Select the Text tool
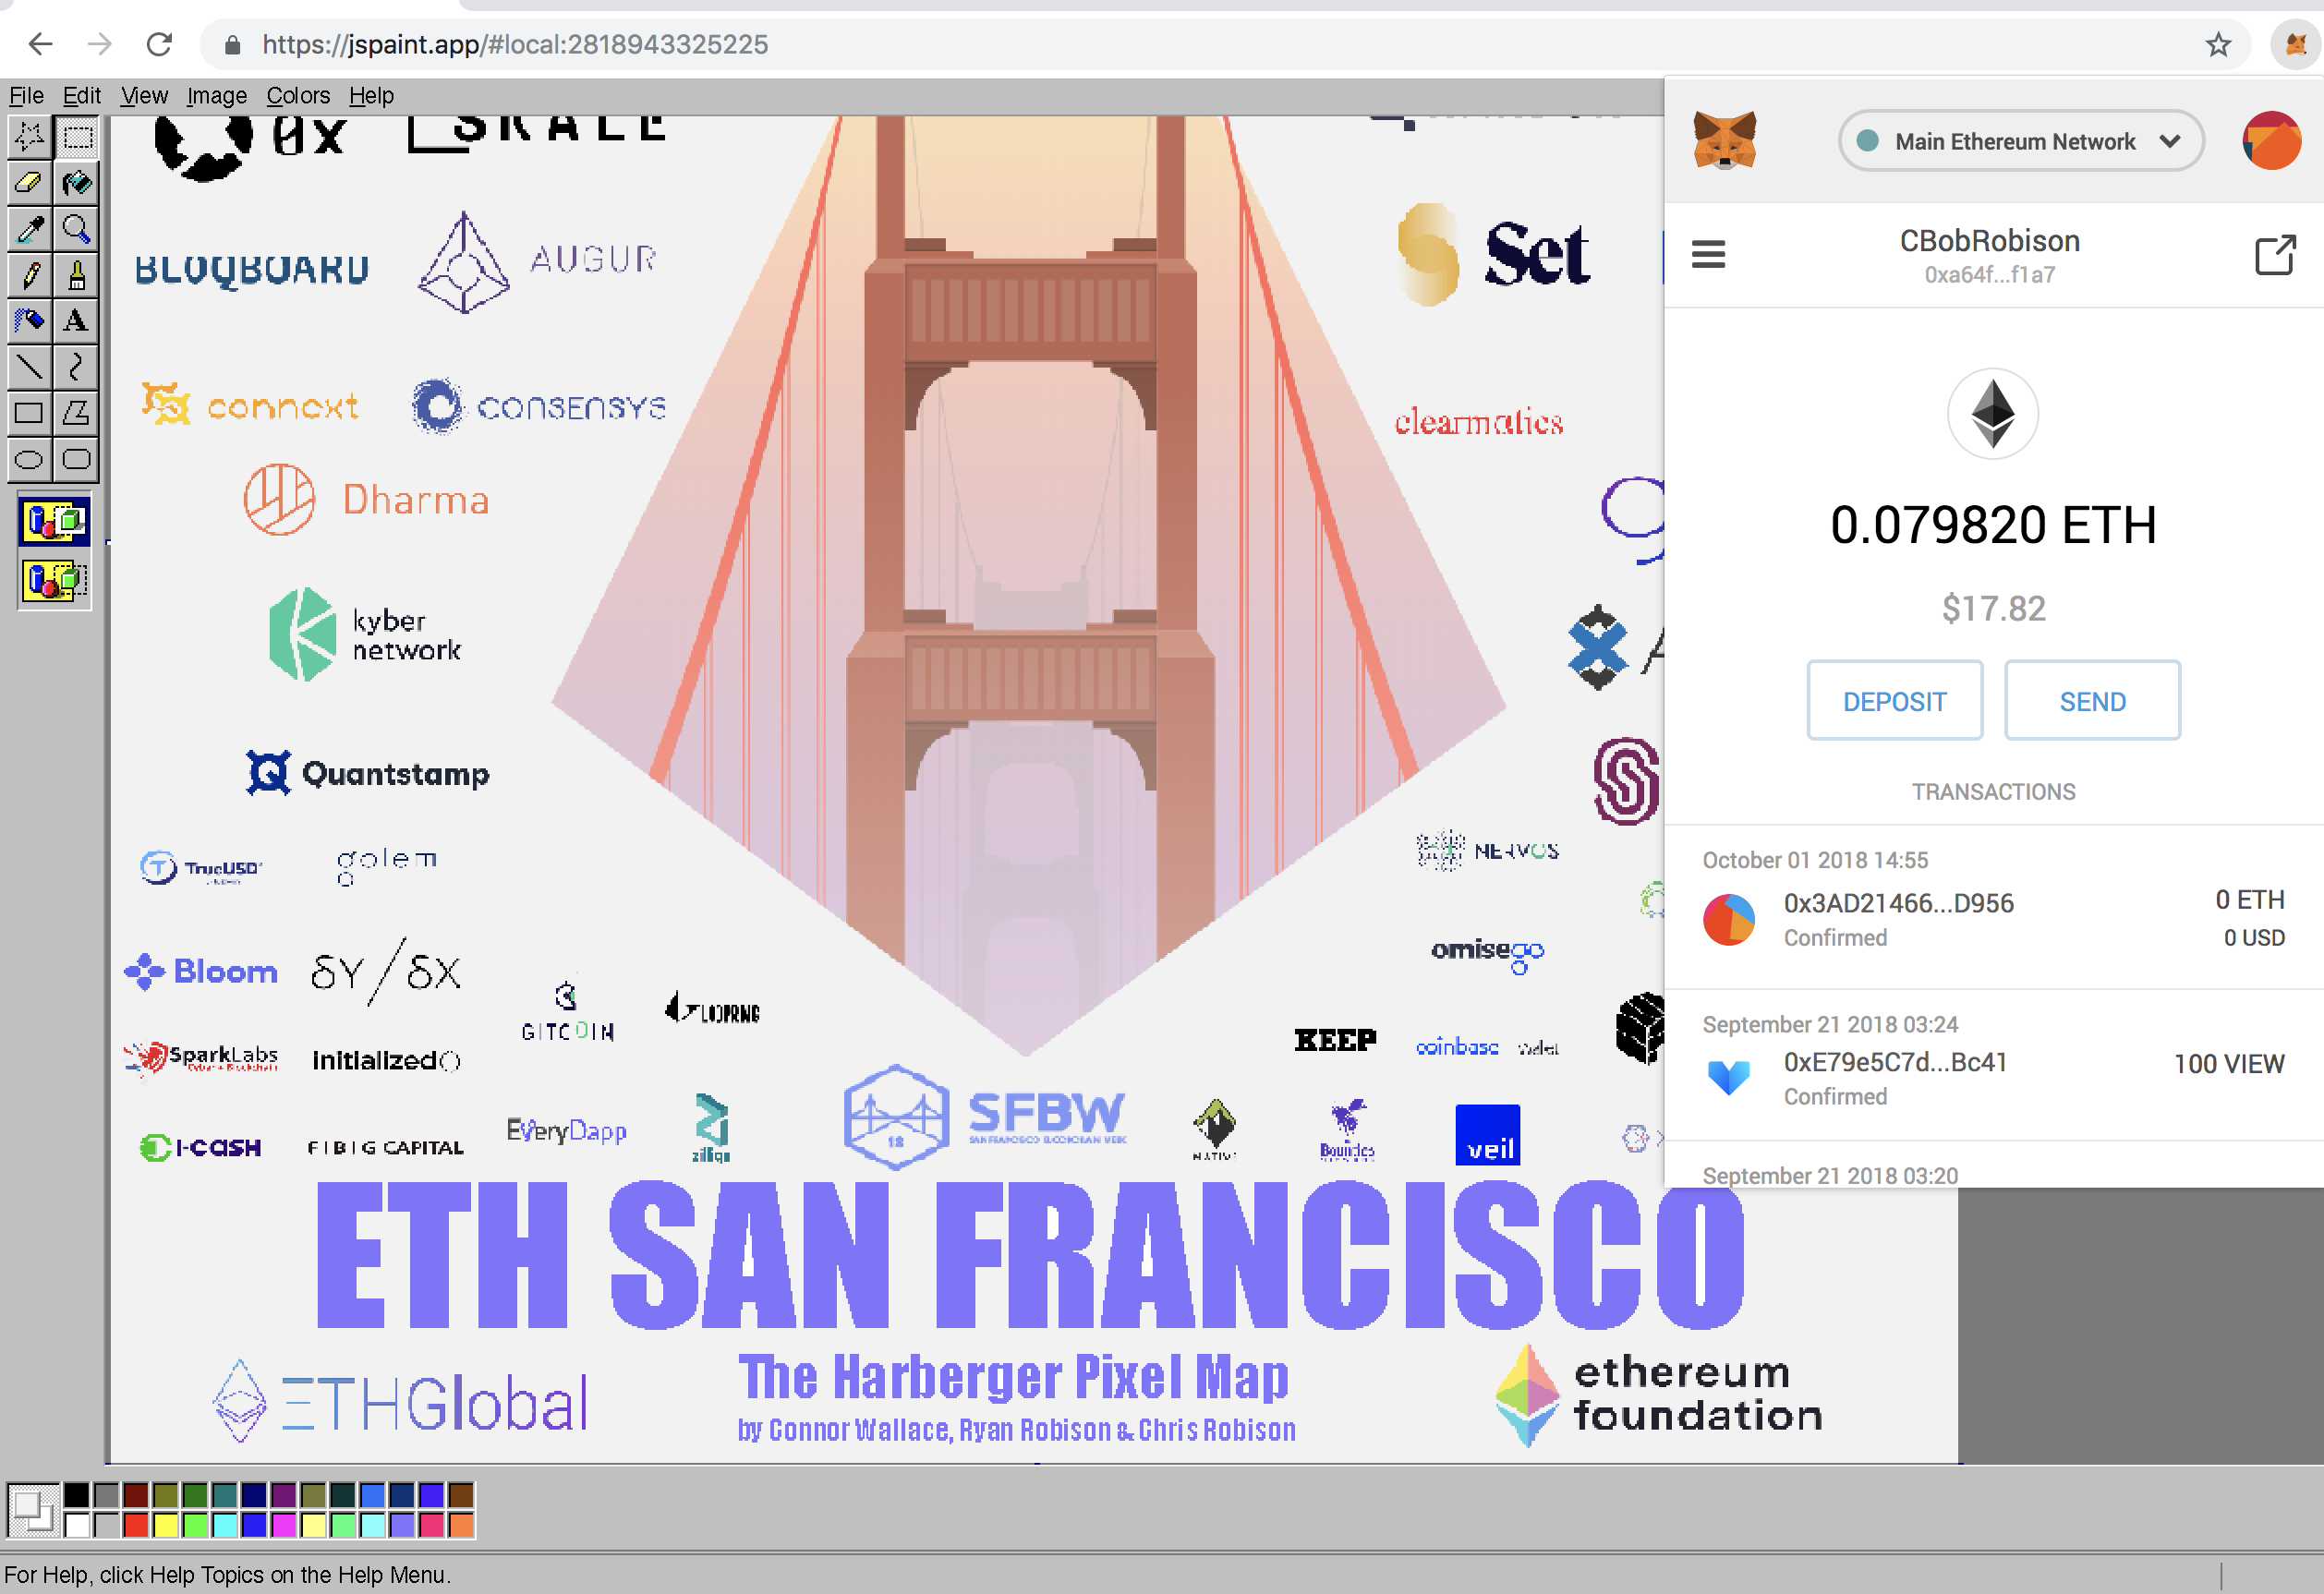This screenshot has height=1594, width=2324. (76, 321)
